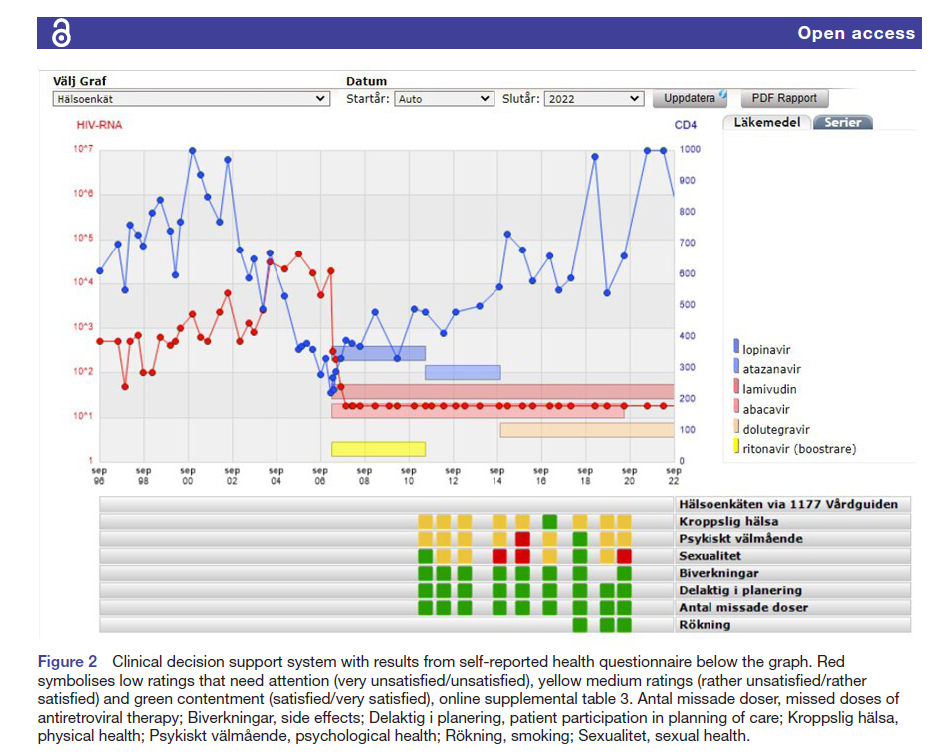
Task: Click the refresh icon on Uppdatera button
Action: point(721,96)
